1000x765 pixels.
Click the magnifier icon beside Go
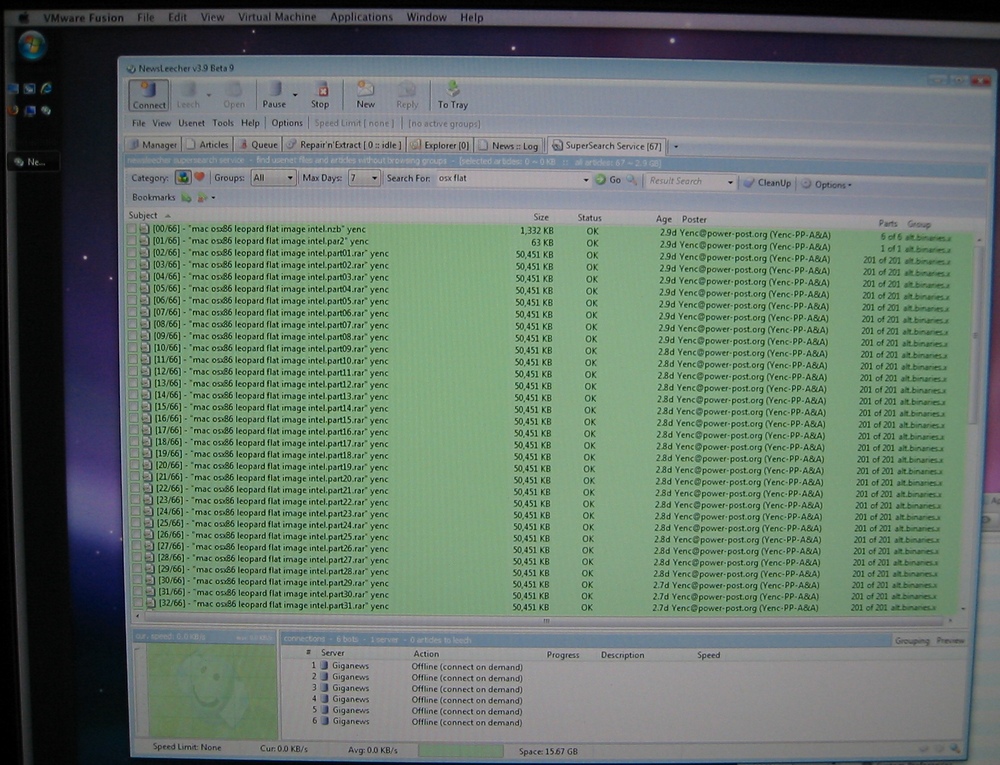[x=631, y=180]
